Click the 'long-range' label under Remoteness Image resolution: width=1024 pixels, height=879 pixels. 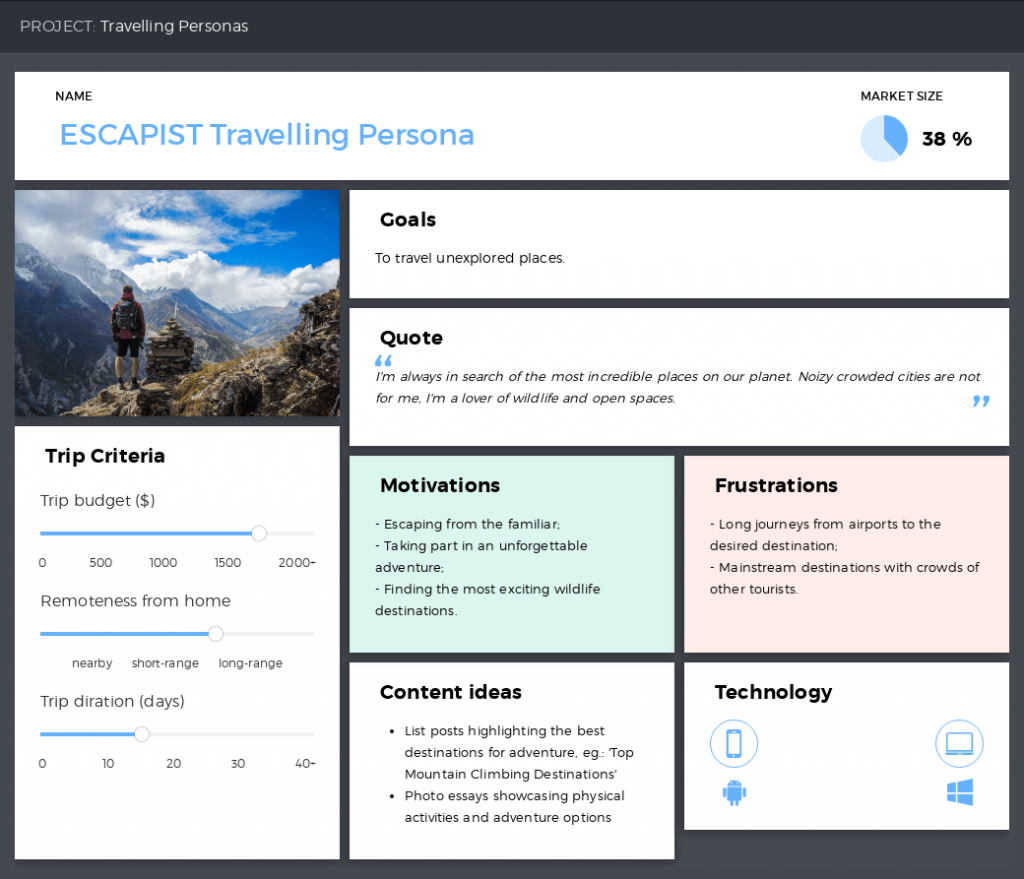pos(250,663)
